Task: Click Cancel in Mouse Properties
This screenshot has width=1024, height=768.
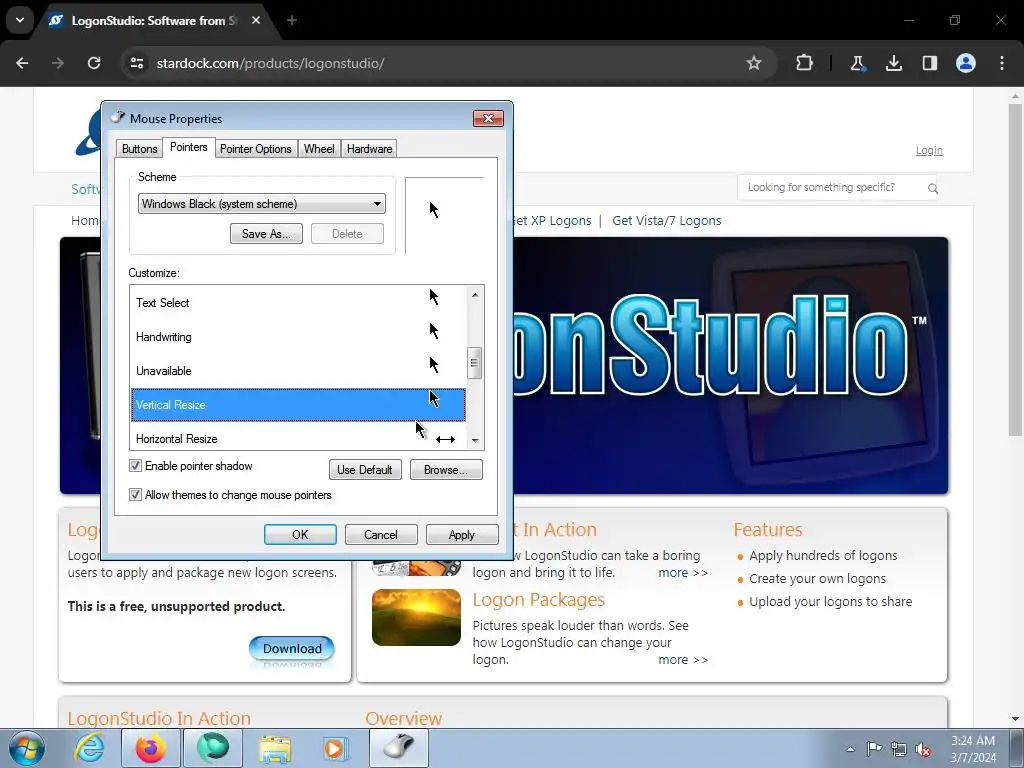Action: (x=381, y=534)
